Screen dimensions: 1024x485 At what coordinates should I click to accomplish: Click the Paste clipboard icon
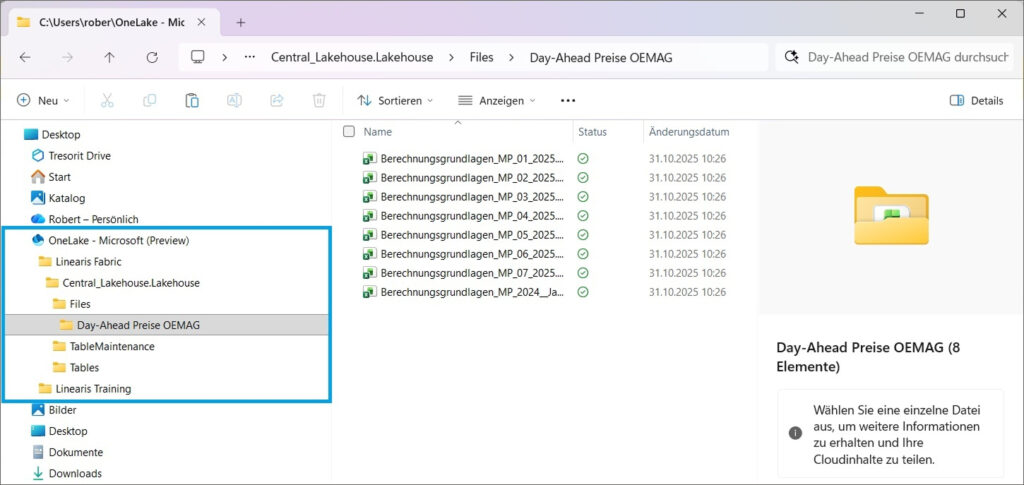point(192,100)
